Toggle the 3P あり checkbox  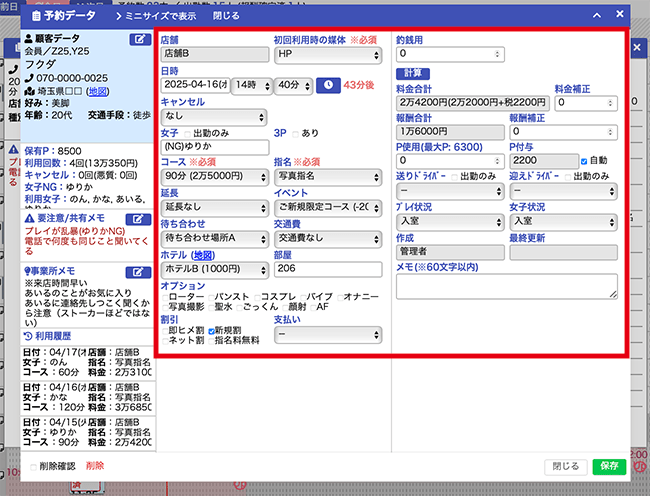(x=296, y=134)
